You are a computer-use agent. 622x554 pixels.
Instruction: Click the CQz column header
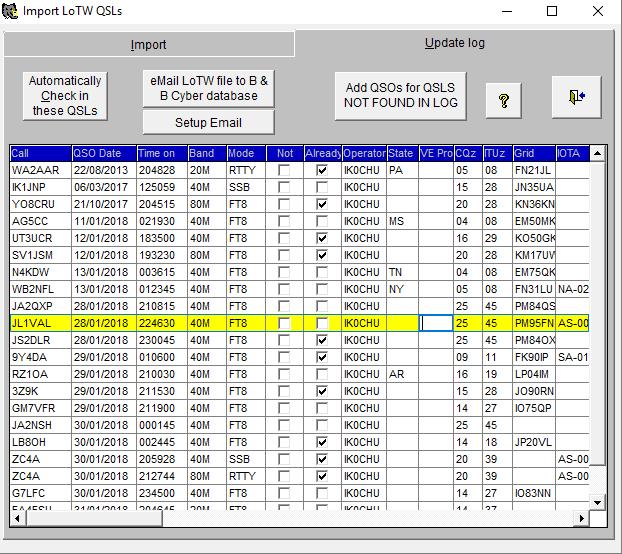(x=468, y=153)
